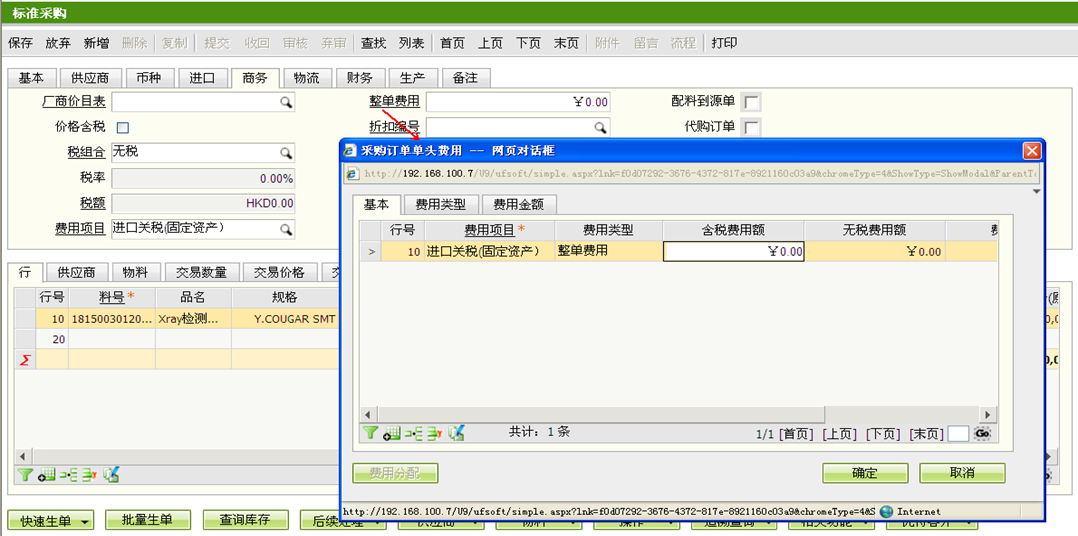Image resolution: width=1078 pixels, height=536 pixels.
Task: Expand the dialog header options arrow
Action: click(1036, 191)
